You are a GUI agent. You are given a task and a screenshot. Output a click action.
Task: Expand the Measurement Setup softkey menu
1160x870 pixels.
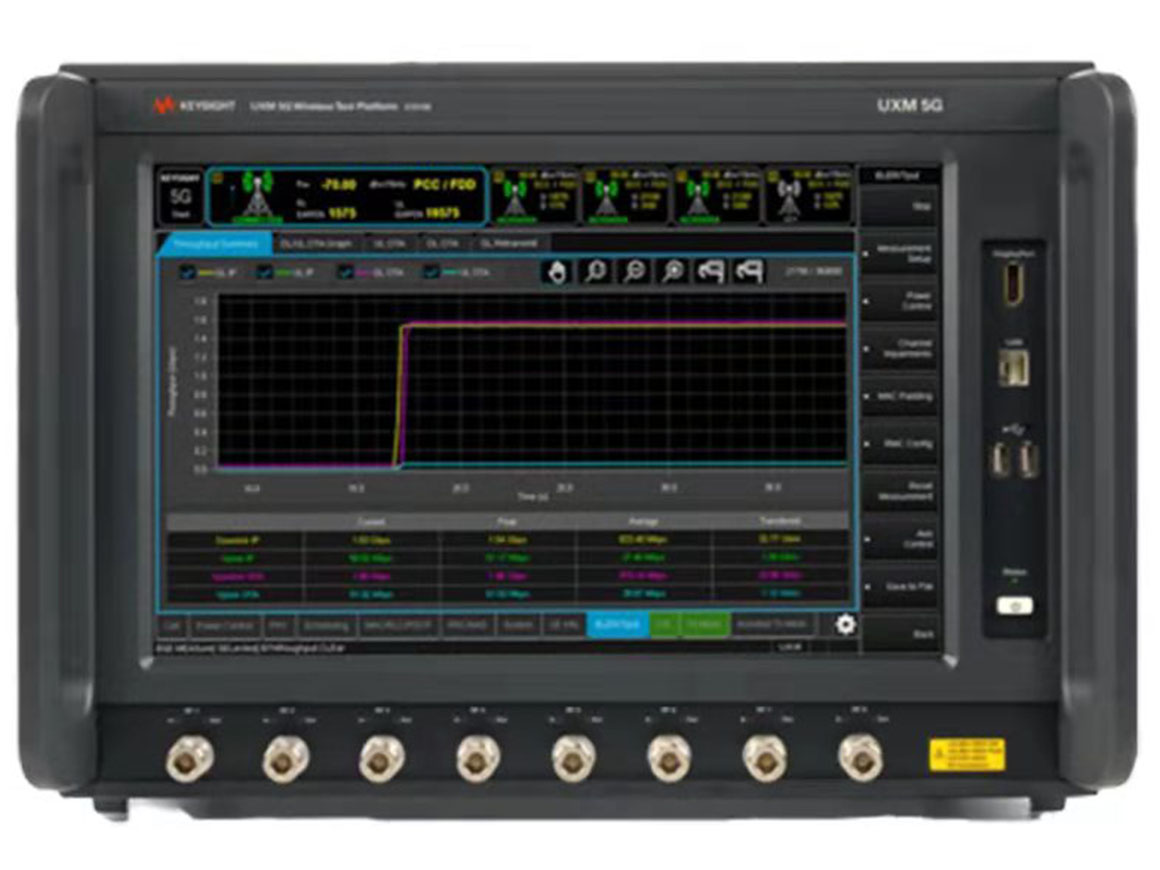tap(900, 254)
